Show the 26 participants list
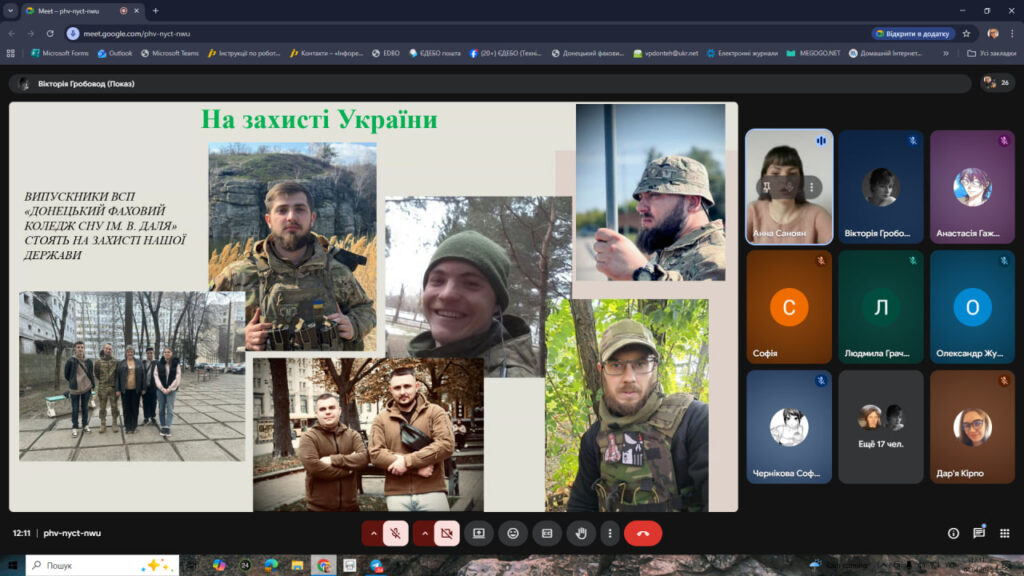 coord(996,83)
